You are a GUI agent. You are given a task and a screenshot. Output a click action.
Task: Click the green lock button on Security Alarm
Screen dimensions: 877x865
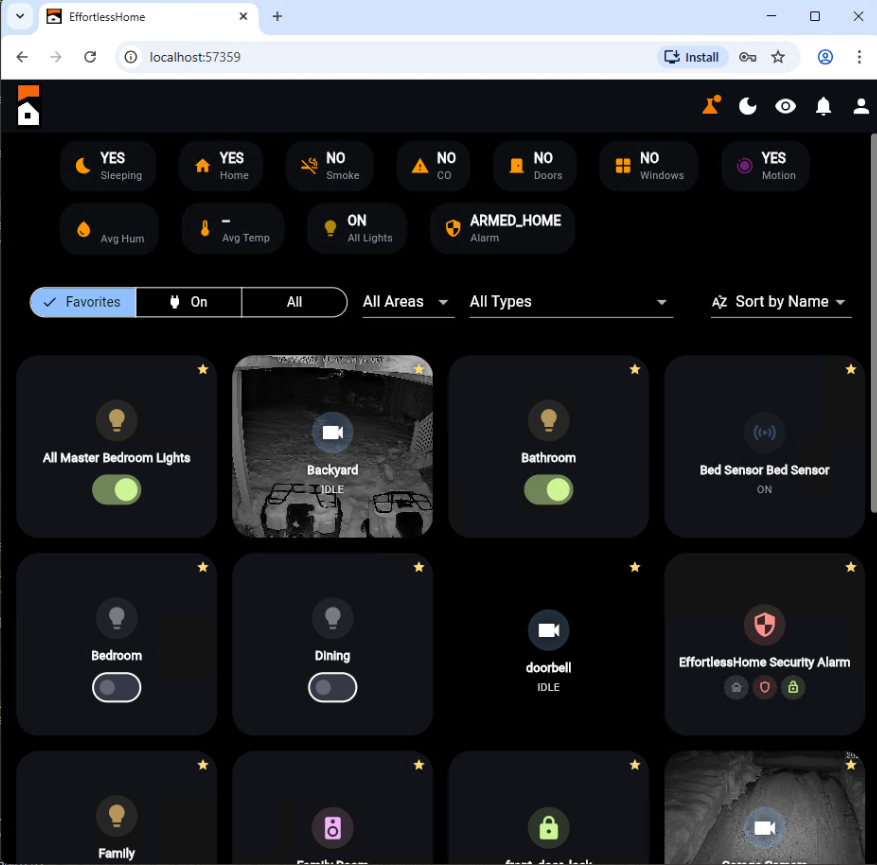click(x=793, y=687)
